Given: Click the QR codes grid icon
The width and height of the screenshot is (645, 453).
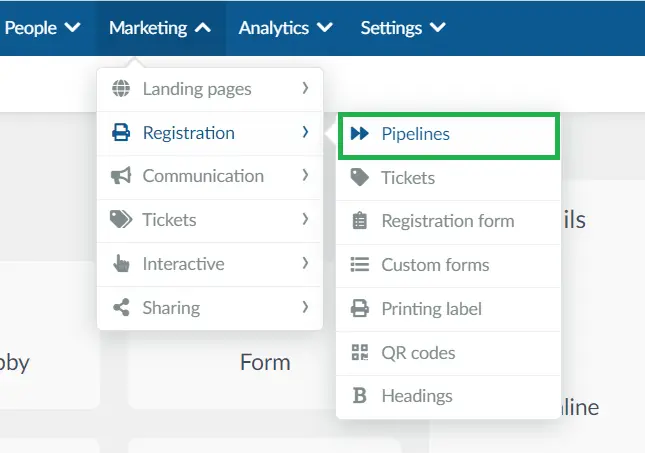Looking at the screenshot, I should pos(360,352).
